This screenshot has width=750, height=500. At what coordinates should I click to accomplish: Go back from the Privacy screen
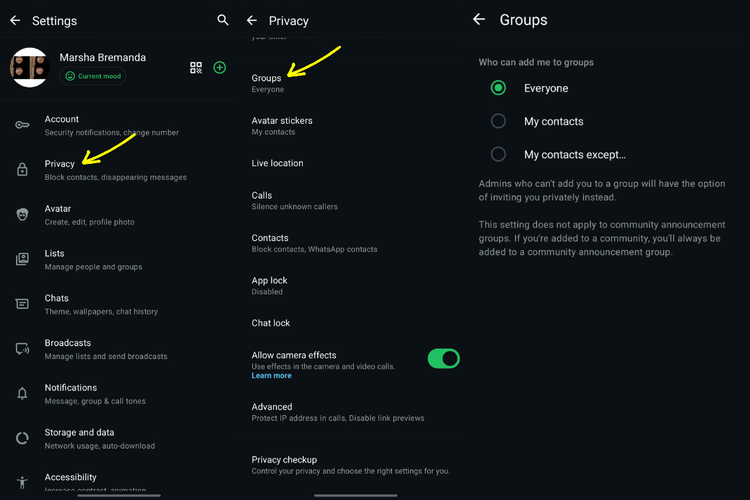click(252, 21)
